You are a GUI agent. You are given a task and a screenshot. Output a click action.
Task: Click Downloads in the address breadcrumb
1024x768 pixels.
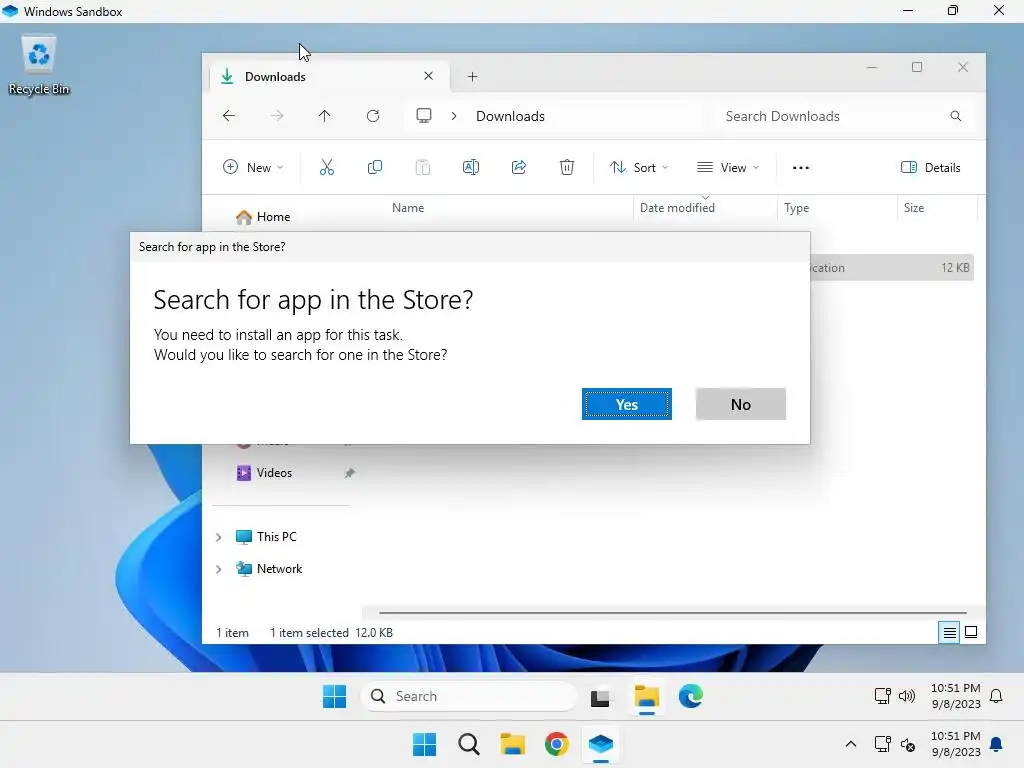tap(510, 116)
